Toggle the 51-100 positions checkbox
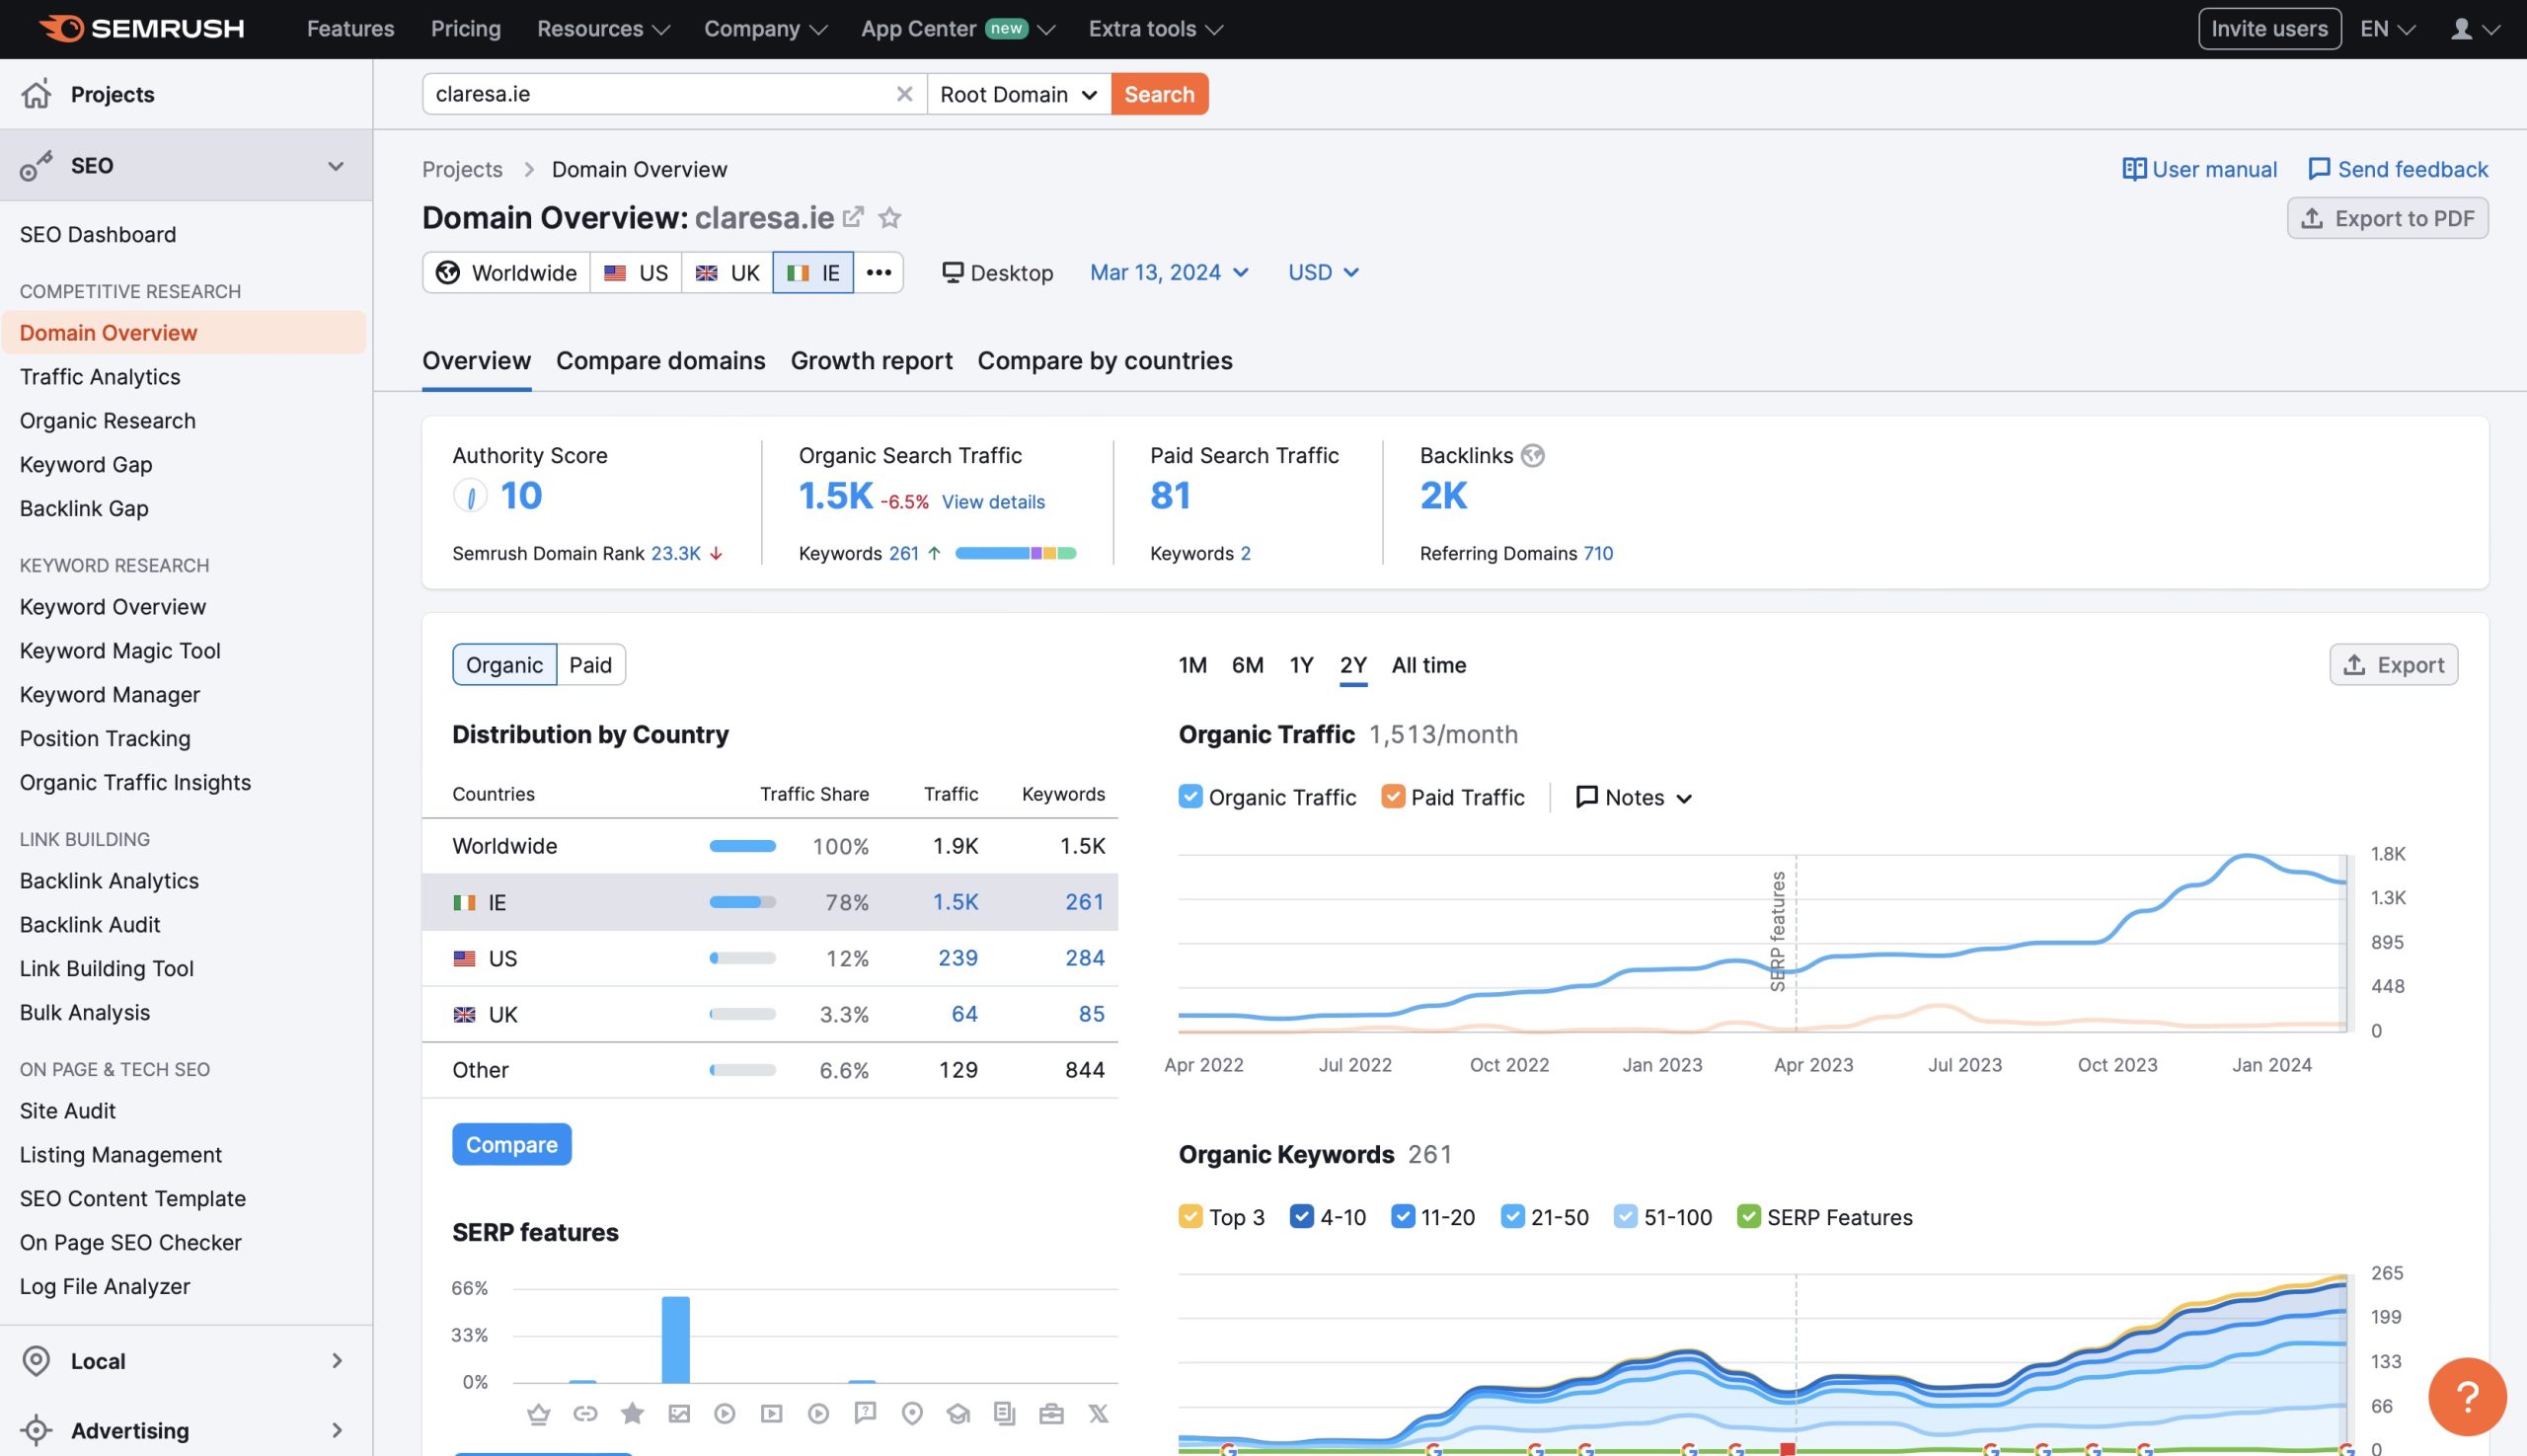 coord(1625,1216)
